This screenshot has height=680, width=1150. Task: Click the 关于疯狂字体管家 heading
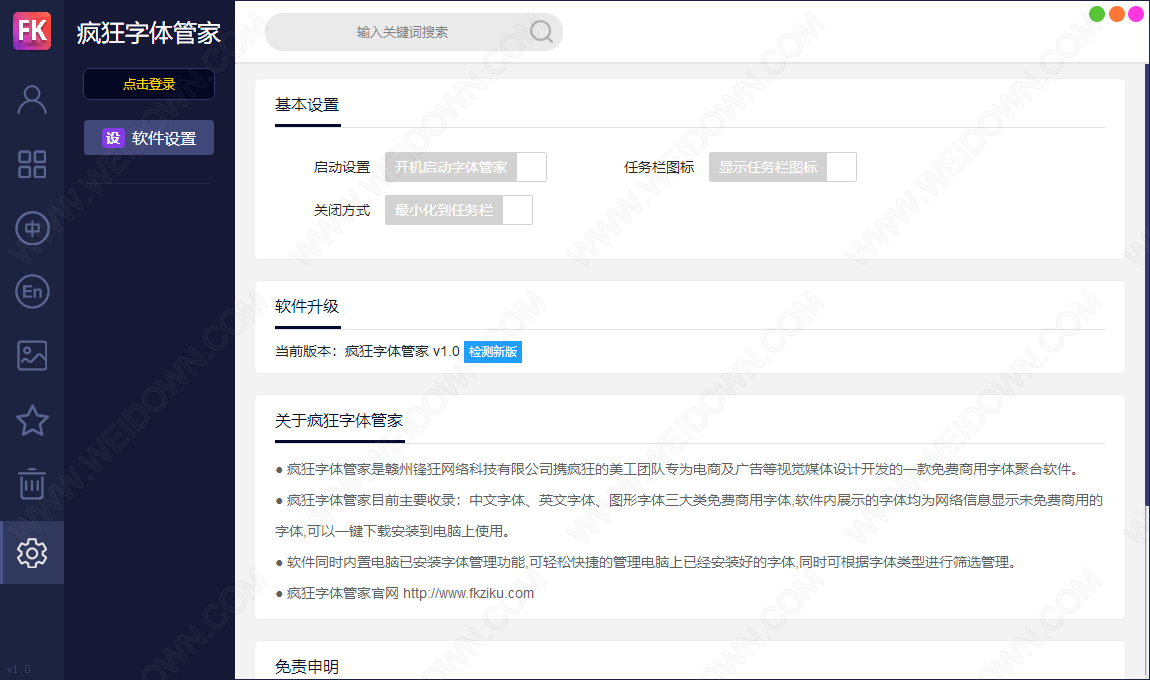339,420
